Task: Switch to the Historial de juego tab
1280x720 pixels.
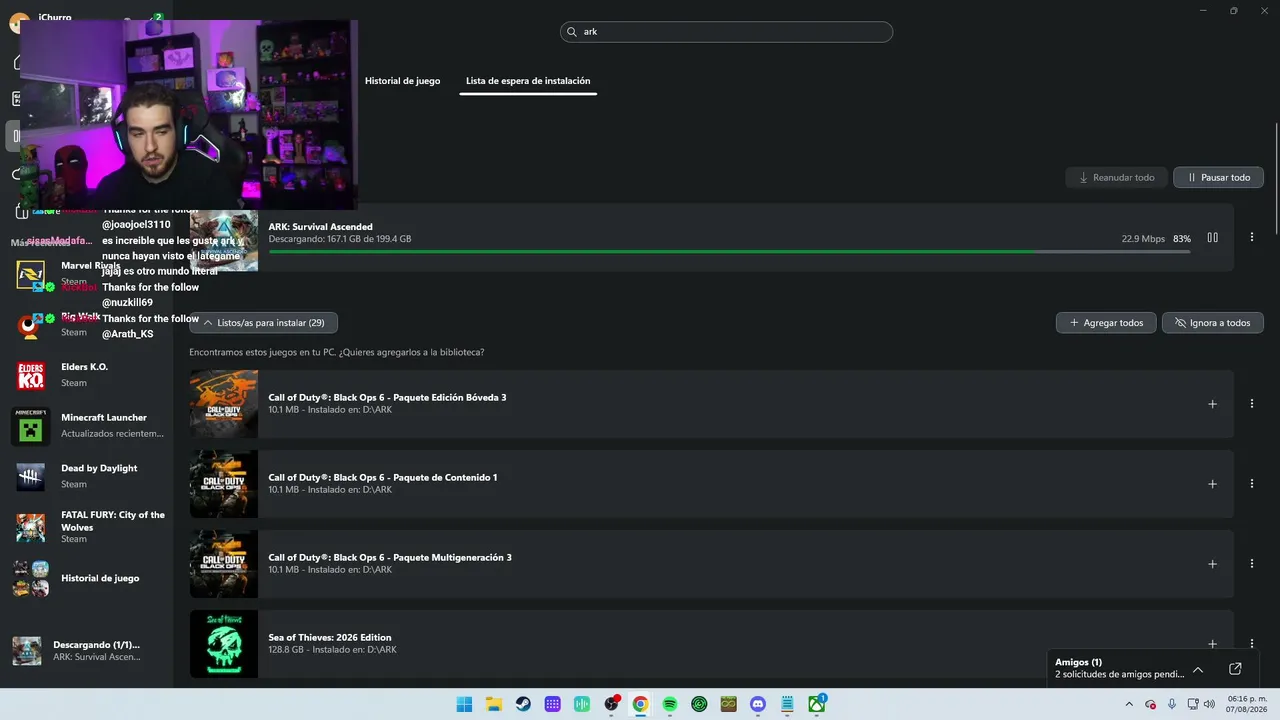Action: (402, 81)
